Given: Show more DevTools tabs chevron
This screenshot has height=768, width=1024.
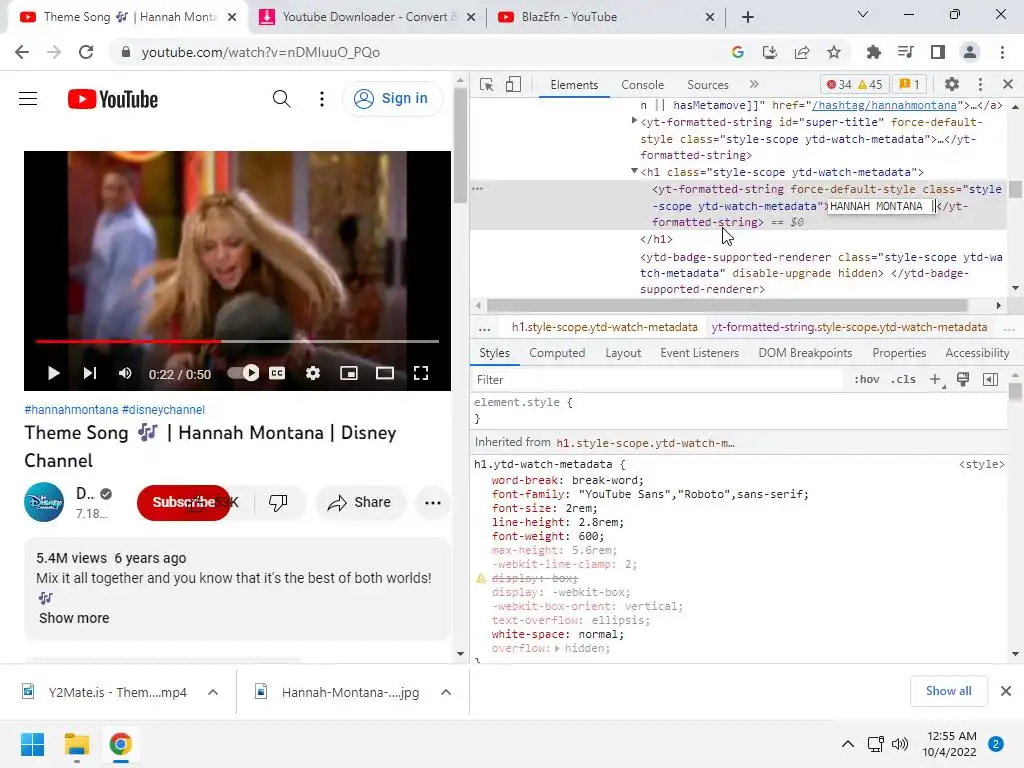Looking at the screenshot, I should click(754, 84).
